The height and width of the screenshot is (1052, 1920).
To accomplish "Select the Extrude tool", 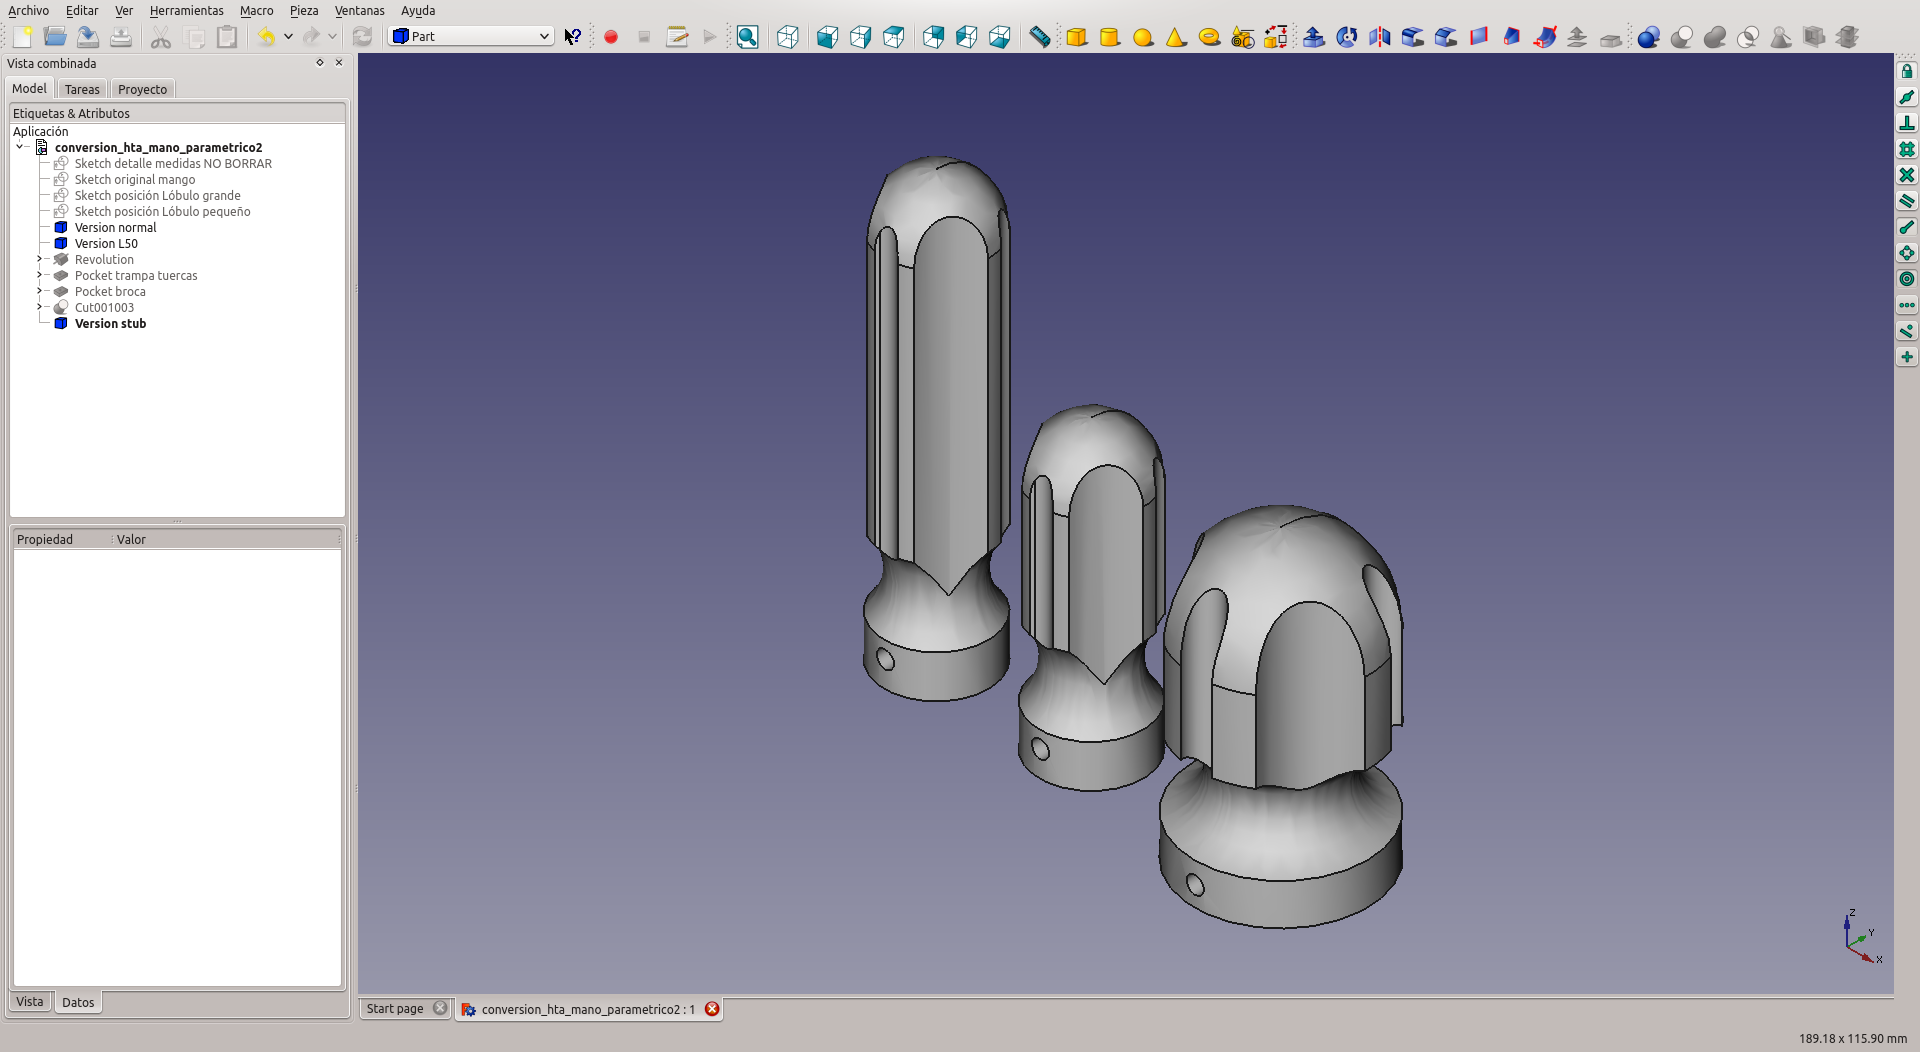I will click(x=1314, y=37).
